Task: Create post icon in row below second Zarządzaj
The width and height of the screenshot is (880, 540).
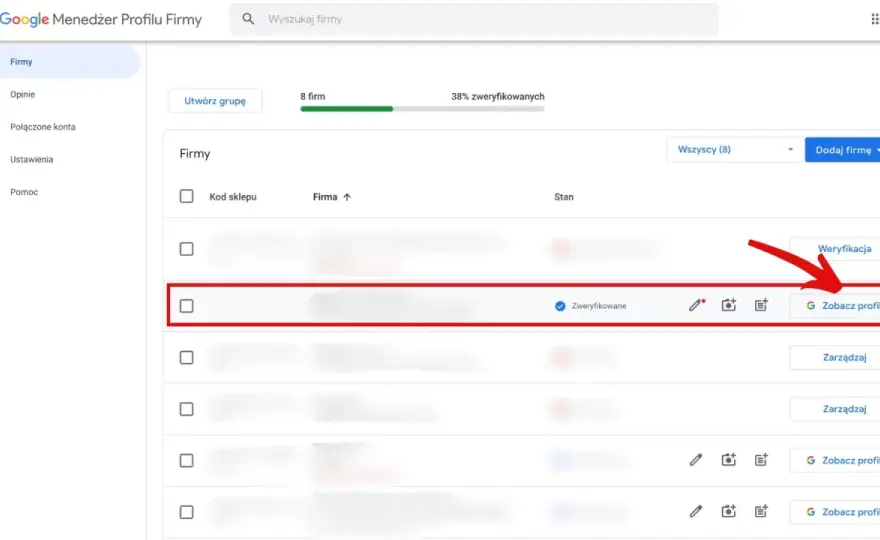Action: [761, 460]
